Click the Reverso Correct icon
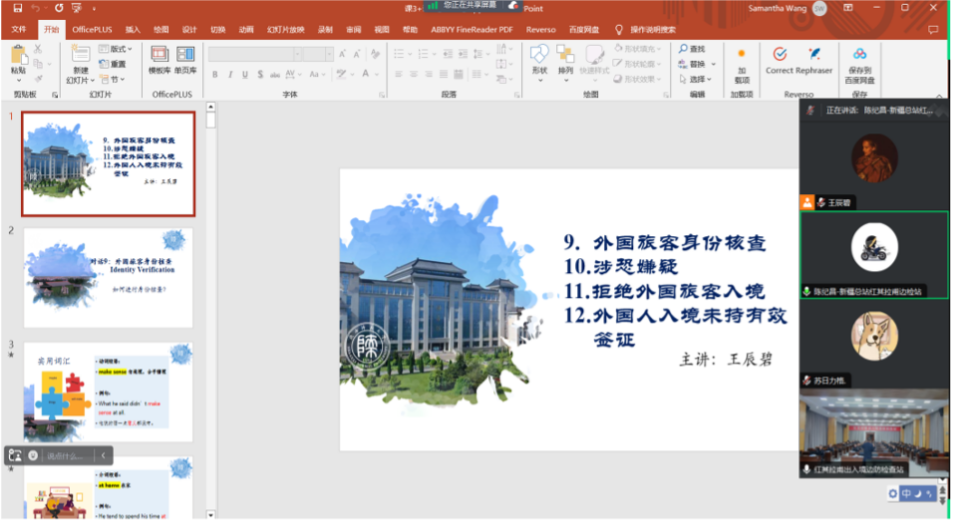Viewport: 953px width, 523px height. 779,56
